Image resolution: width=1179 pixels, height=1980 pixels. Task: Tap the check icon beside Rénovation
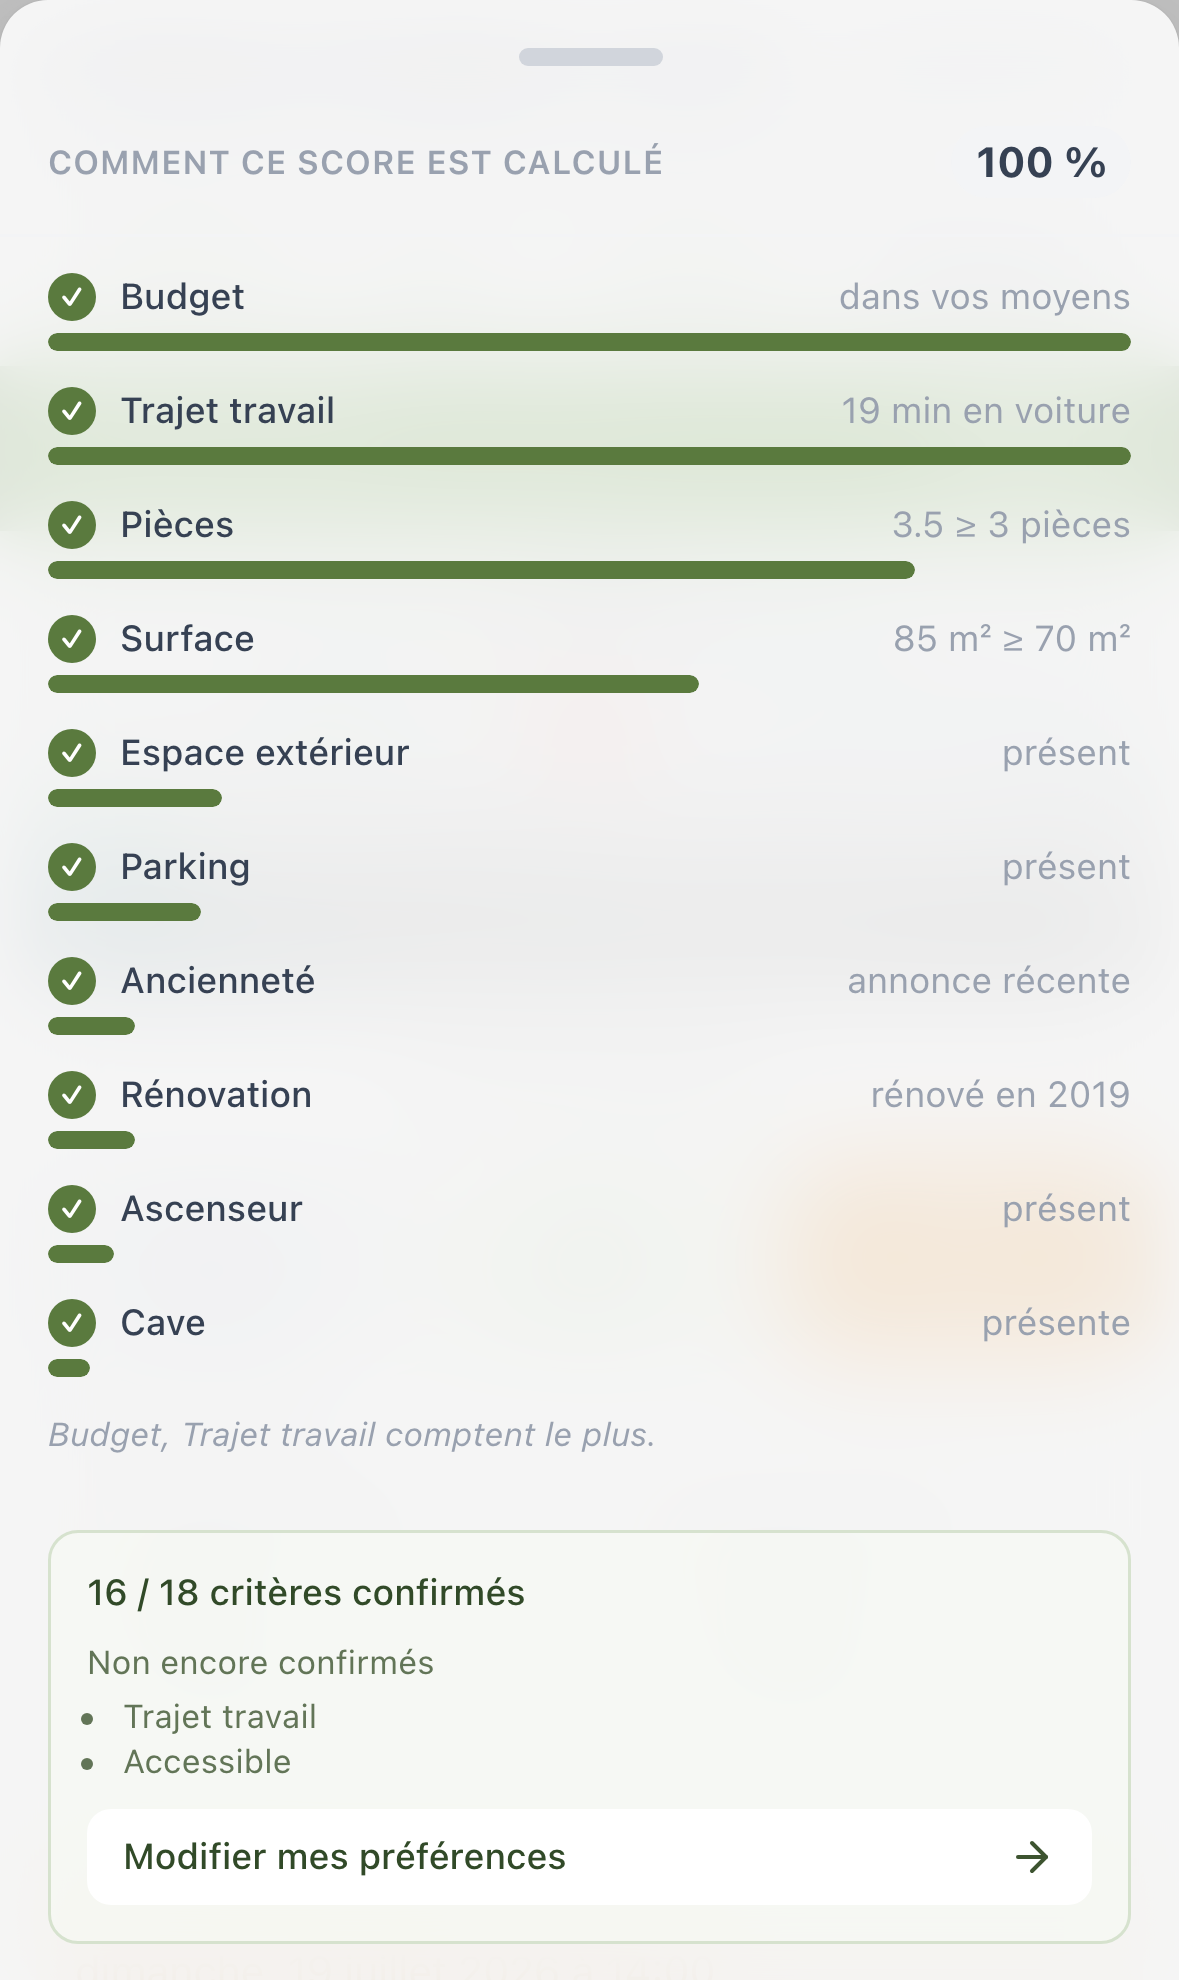(72, 1095)
